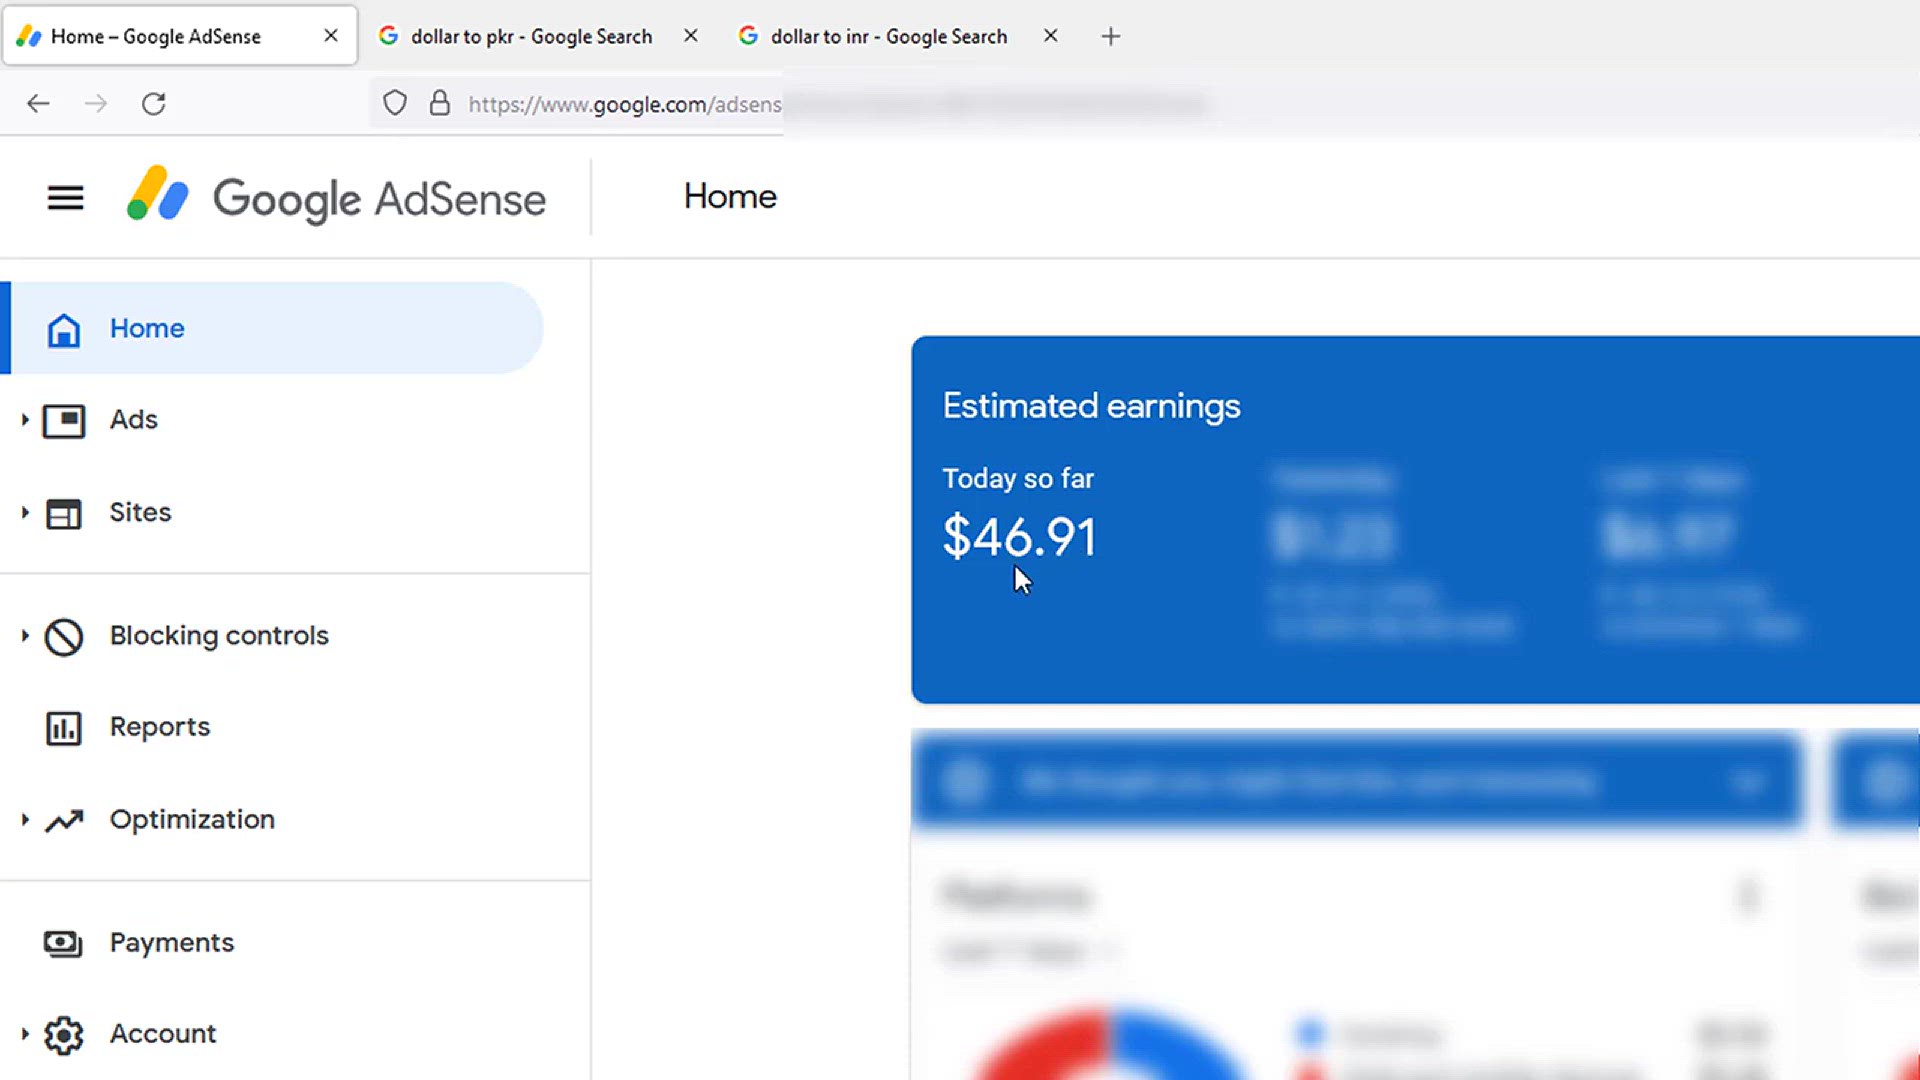Image resolution: width=1920 pixels, height=1080 pixels.
Task: Click the Today so far label
Action: (1018, 479)
